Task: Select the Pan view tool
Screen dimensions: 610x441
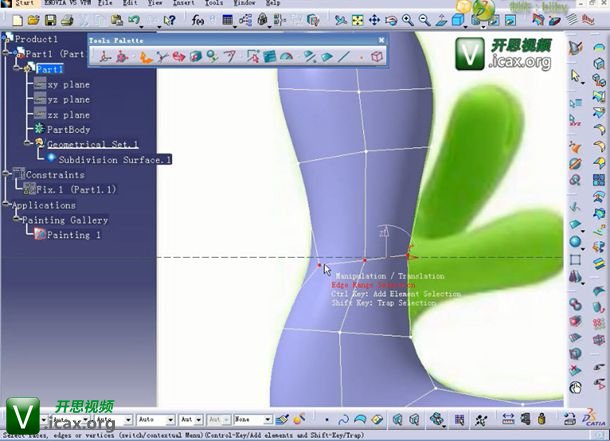Action: (374, 20)
